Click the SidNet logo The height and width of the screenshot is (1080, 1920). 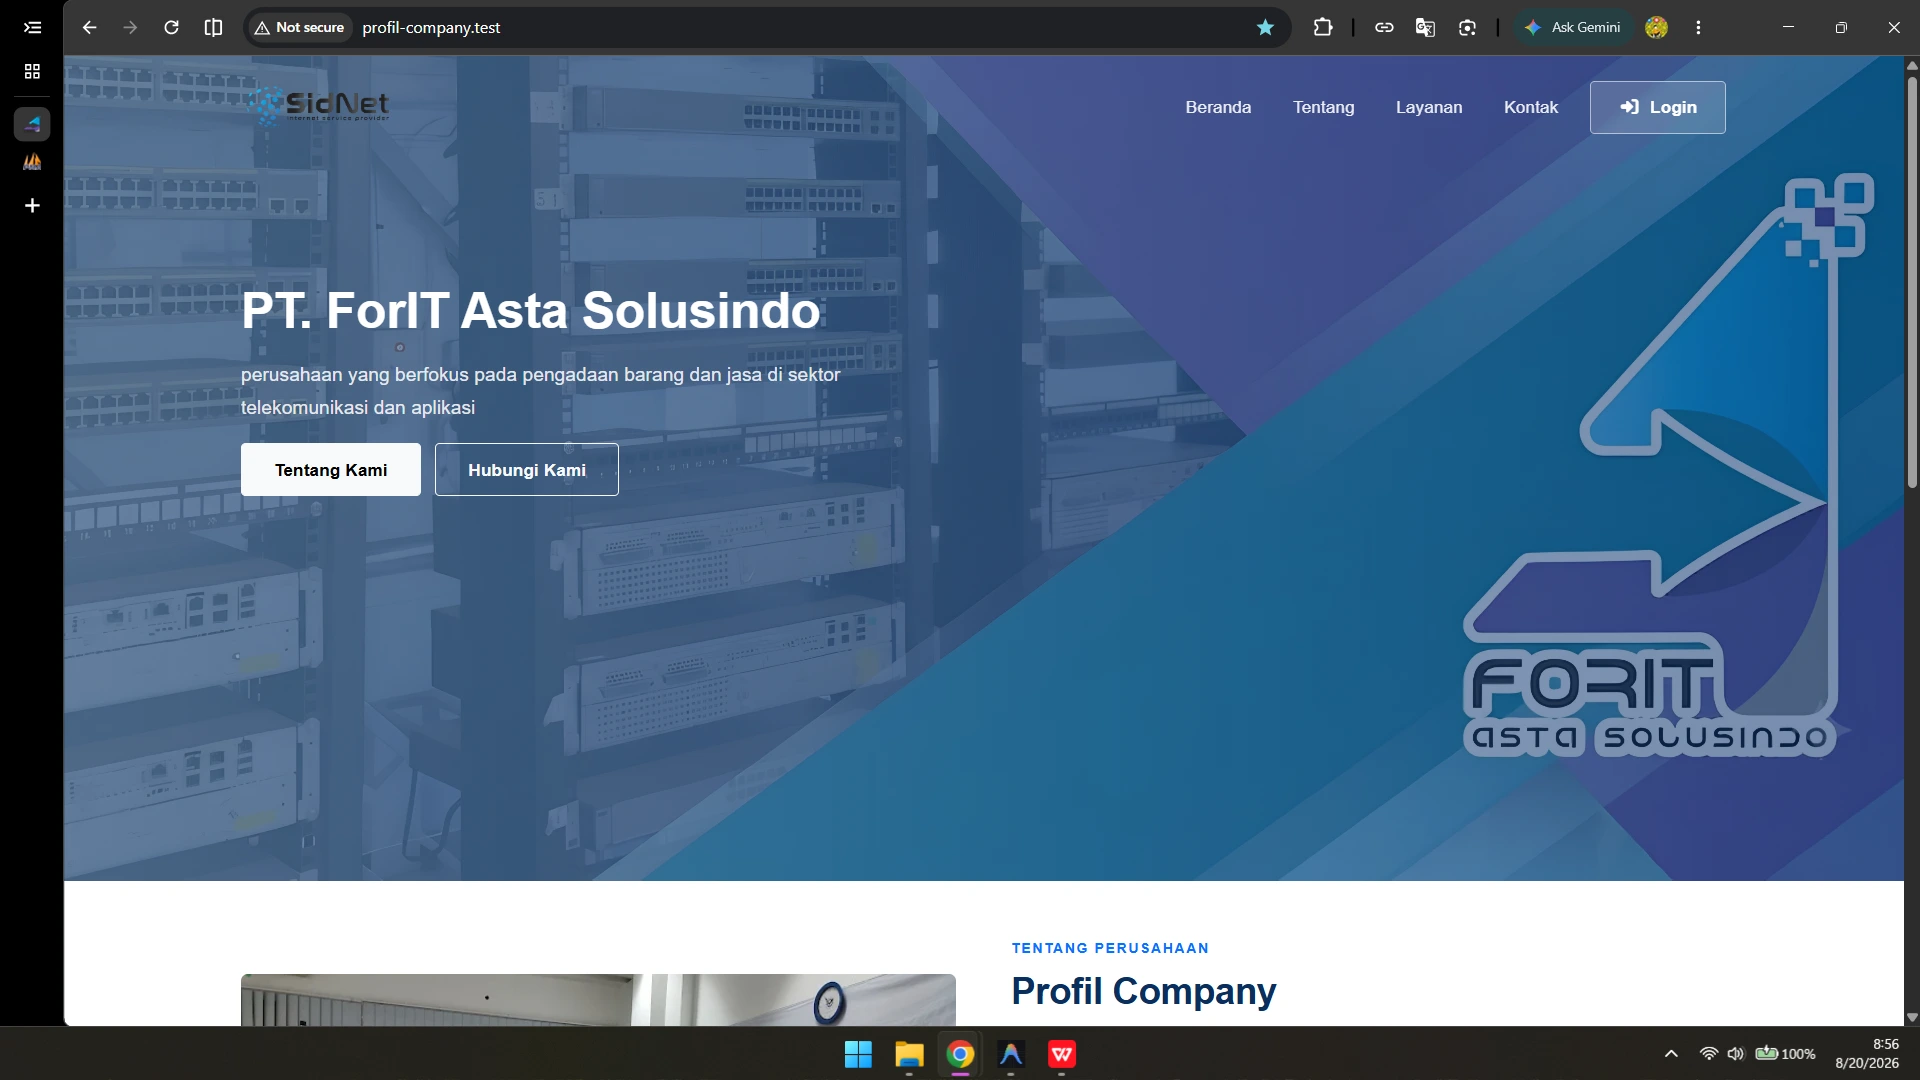click(x=318, y=105)
